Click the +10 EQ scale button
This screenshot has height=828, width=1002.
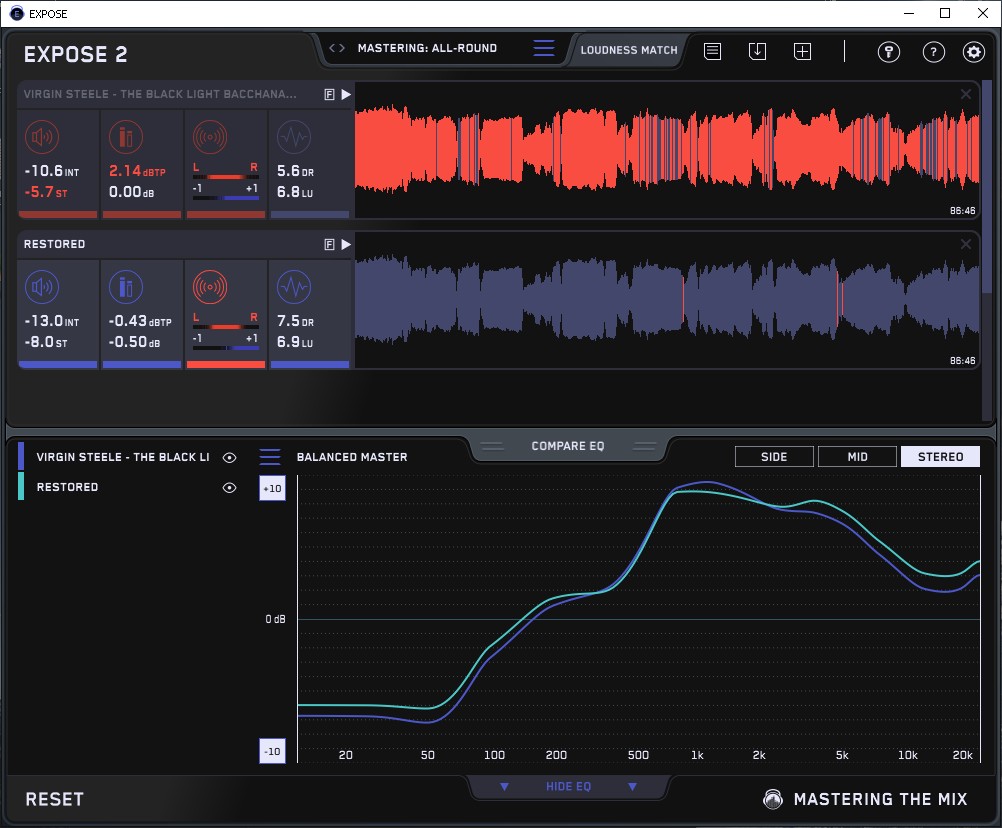point(273,488)
